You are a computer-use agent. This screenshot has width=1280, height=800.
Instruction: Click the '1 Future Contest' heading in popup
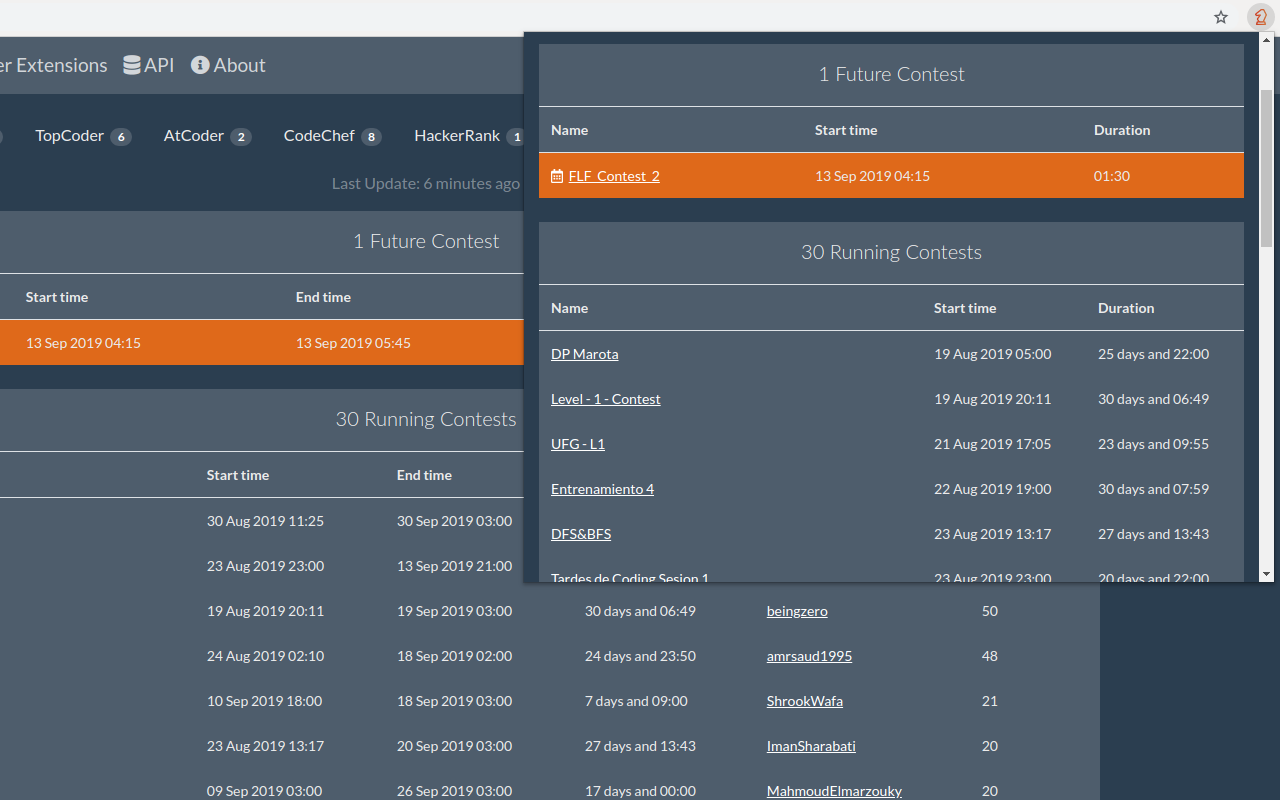[891, 75]
